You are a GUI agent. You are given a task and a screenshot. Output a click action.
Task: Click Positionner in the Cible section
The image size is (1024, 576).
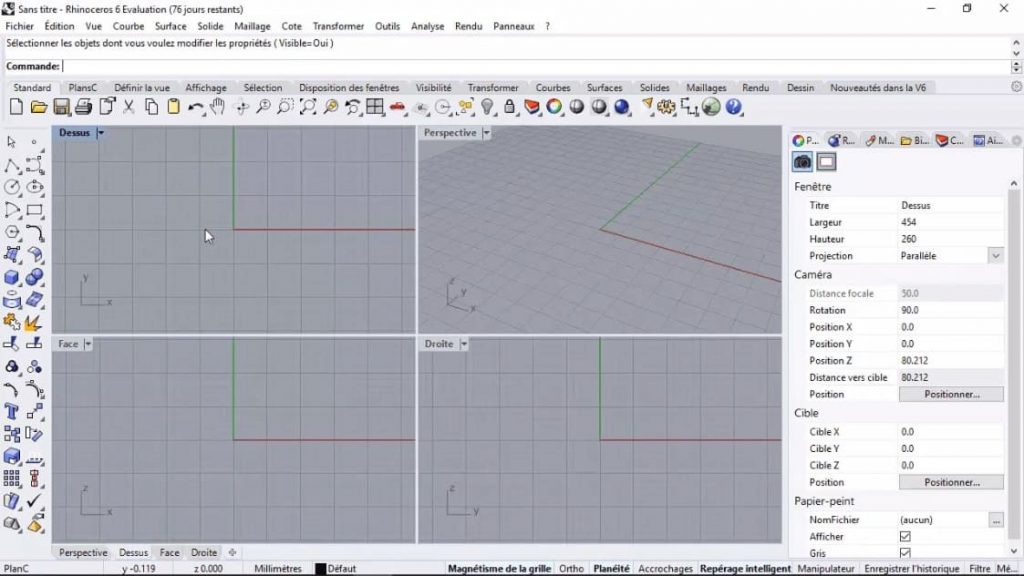click(x=950, y=481)
